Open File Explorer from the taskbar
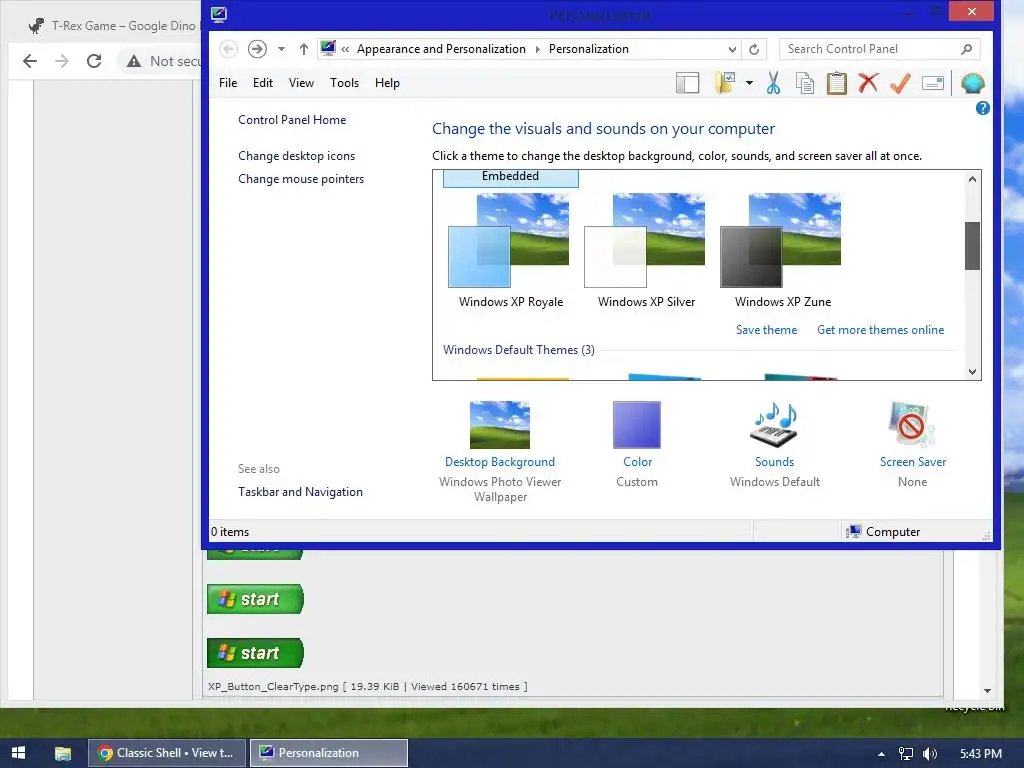The width and height of the screenshot is (1024, 768). tap(63, 753)
